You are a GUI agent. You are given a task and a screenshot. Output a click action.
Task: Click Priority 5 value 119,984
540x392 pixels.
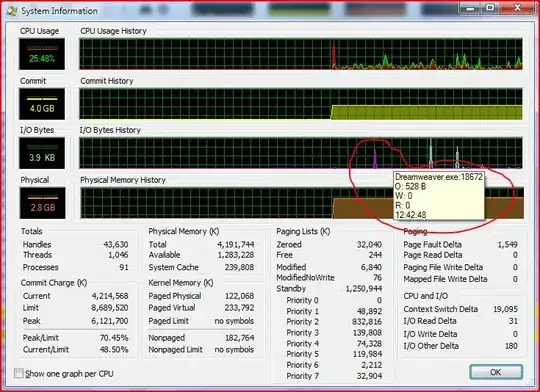[x=367, y=354]
